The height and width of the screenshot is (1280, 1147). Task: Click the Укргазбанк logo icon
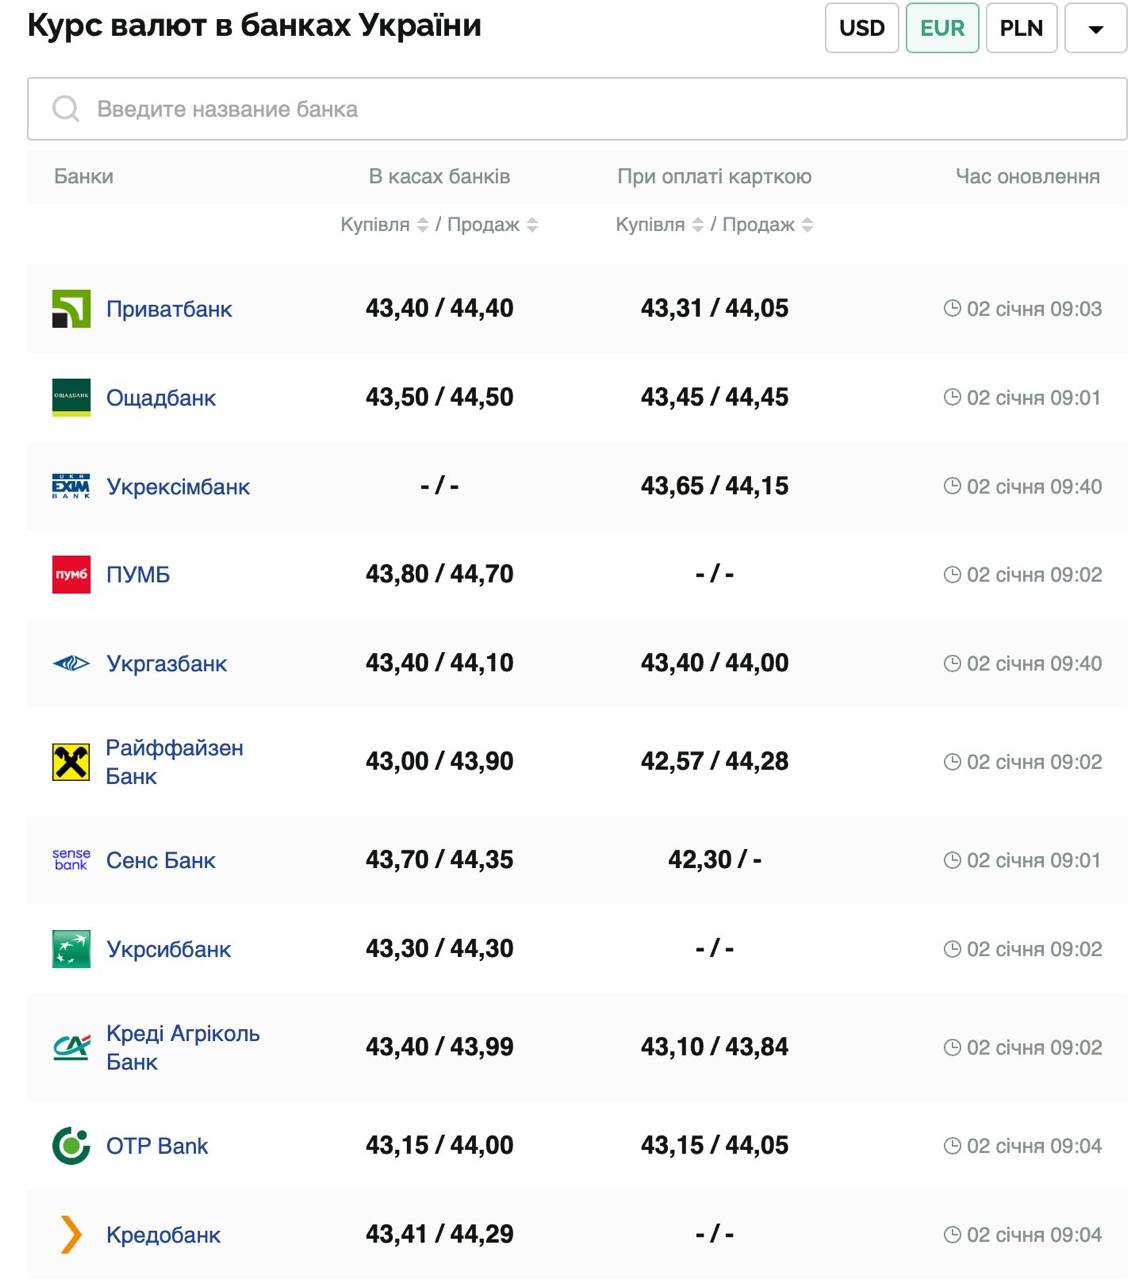point(71,664)
